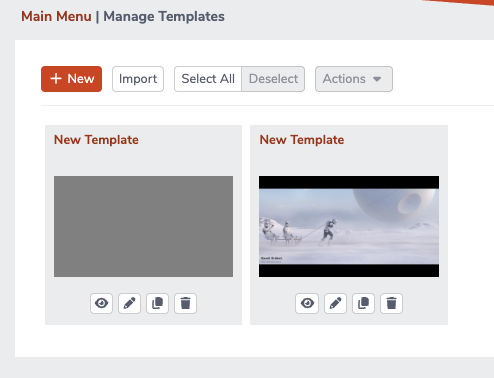Delete the gray-thumbnail New Template (trash icon)
The width and height of the screenshot is (494, 378).
coord(185,303)
